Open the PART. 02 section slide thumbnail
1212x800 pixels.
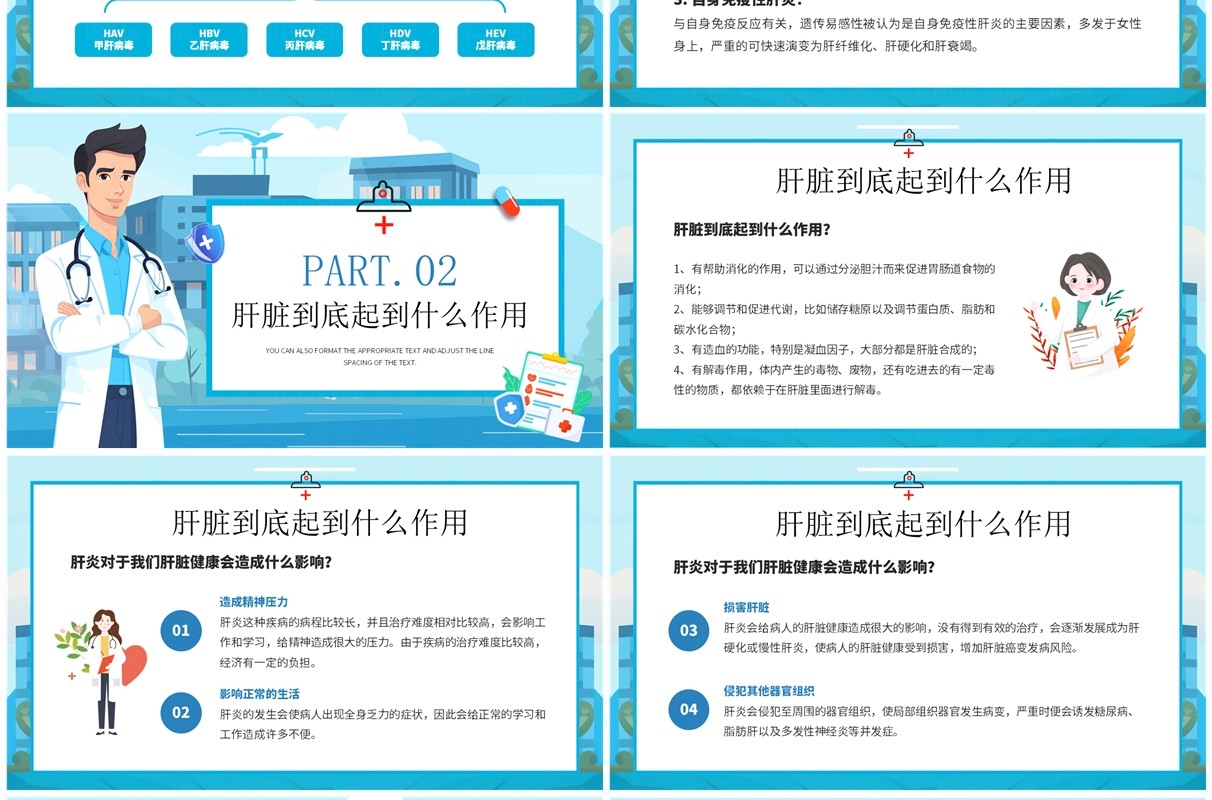305,280
